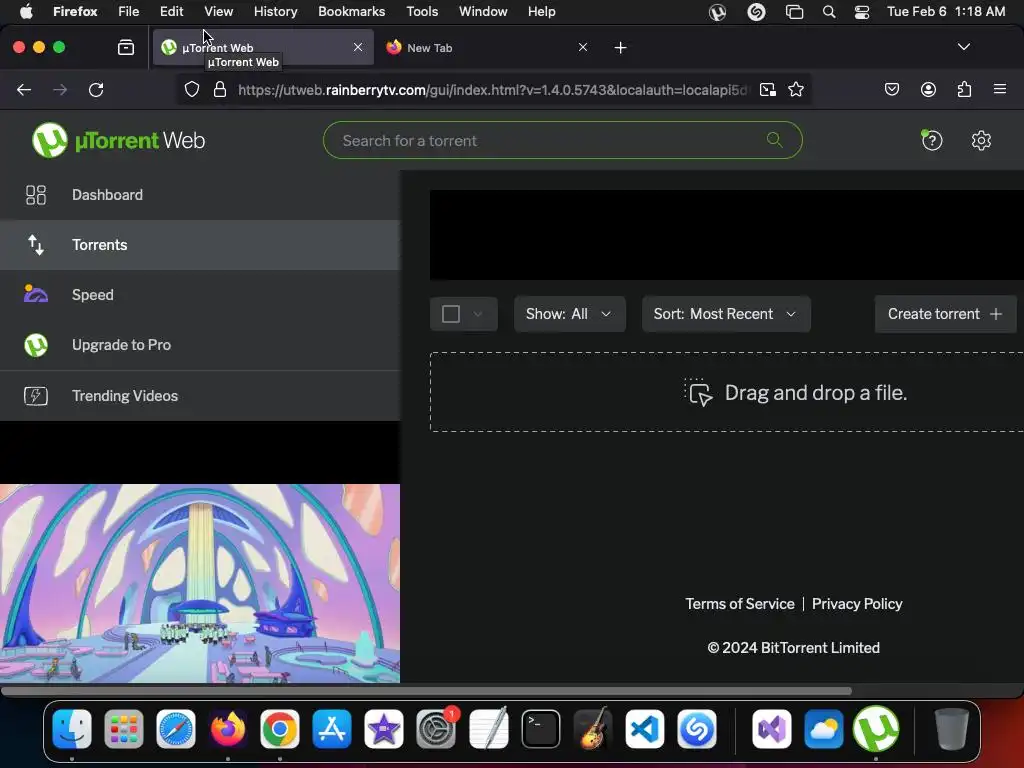Image resolution: width=1024 pixels, height=768 pixels.
Task: Open System Settings from the Dock
Action: coord(436,729)
